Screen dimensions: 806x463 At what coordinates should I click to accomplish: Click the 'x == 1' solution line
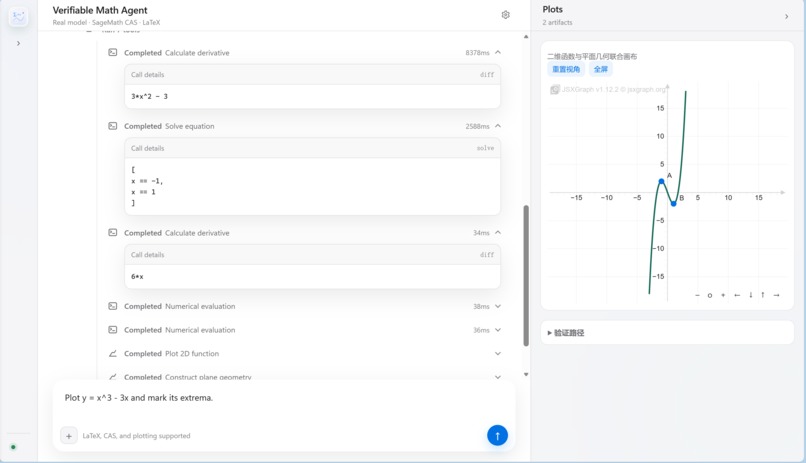click(x=143, y=192)
